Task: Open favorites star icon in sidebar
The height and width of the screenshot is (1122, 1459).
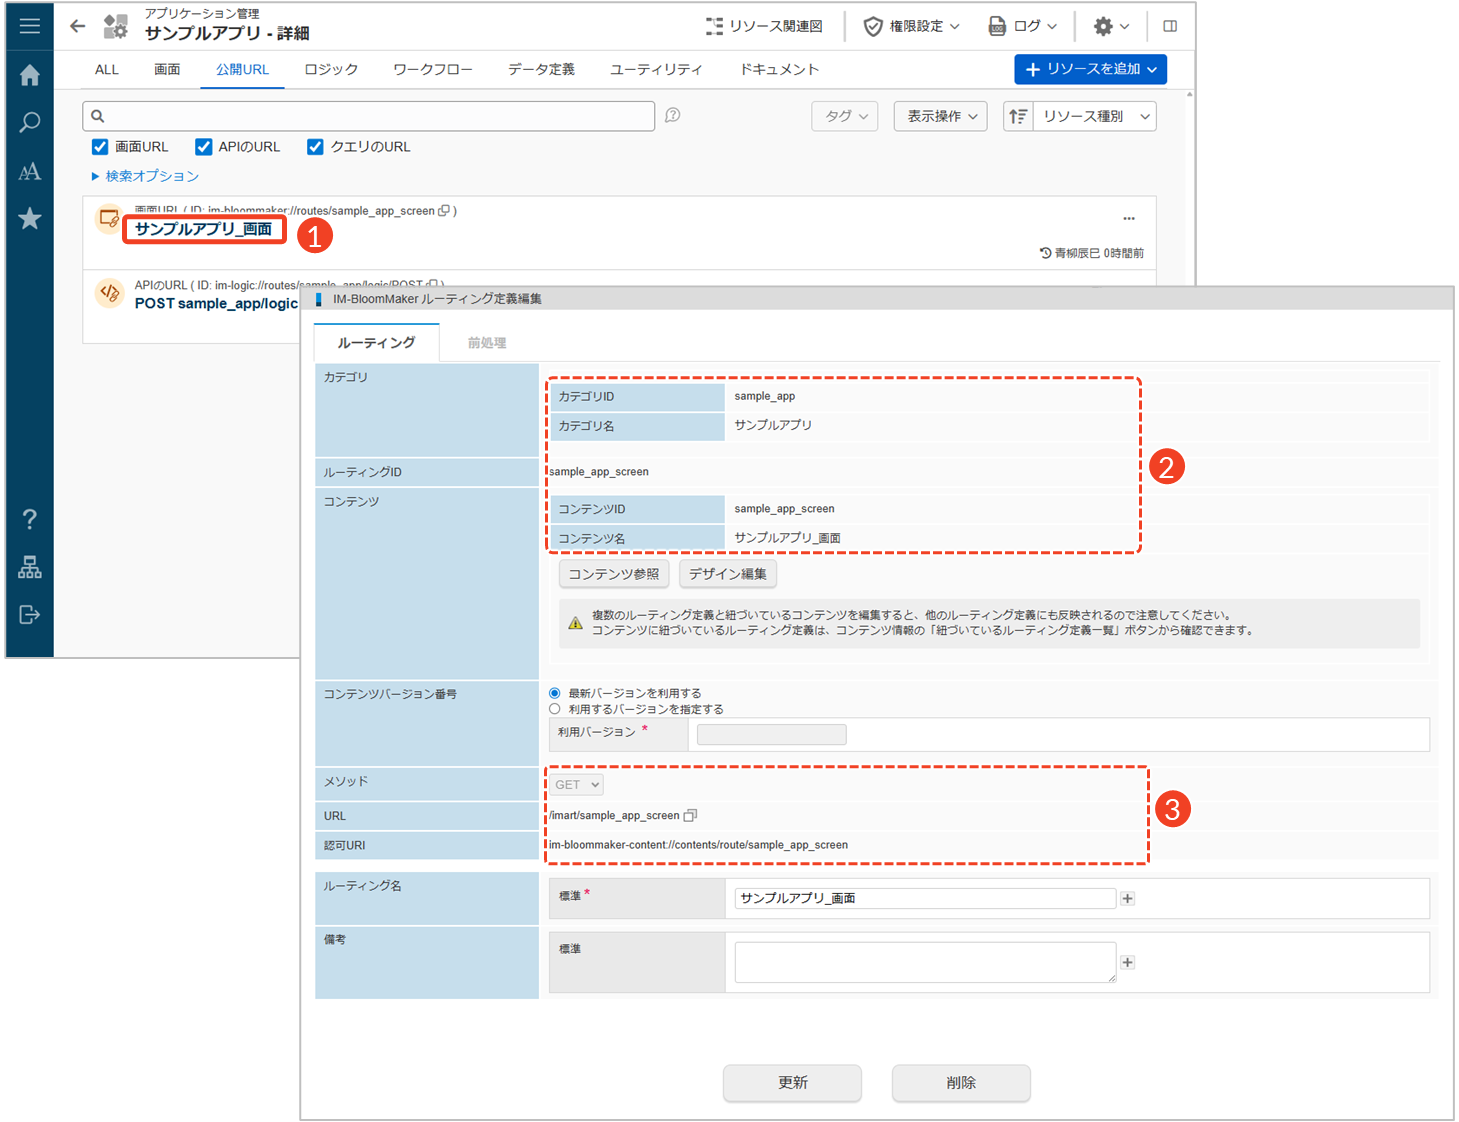Action: point(29,218)
